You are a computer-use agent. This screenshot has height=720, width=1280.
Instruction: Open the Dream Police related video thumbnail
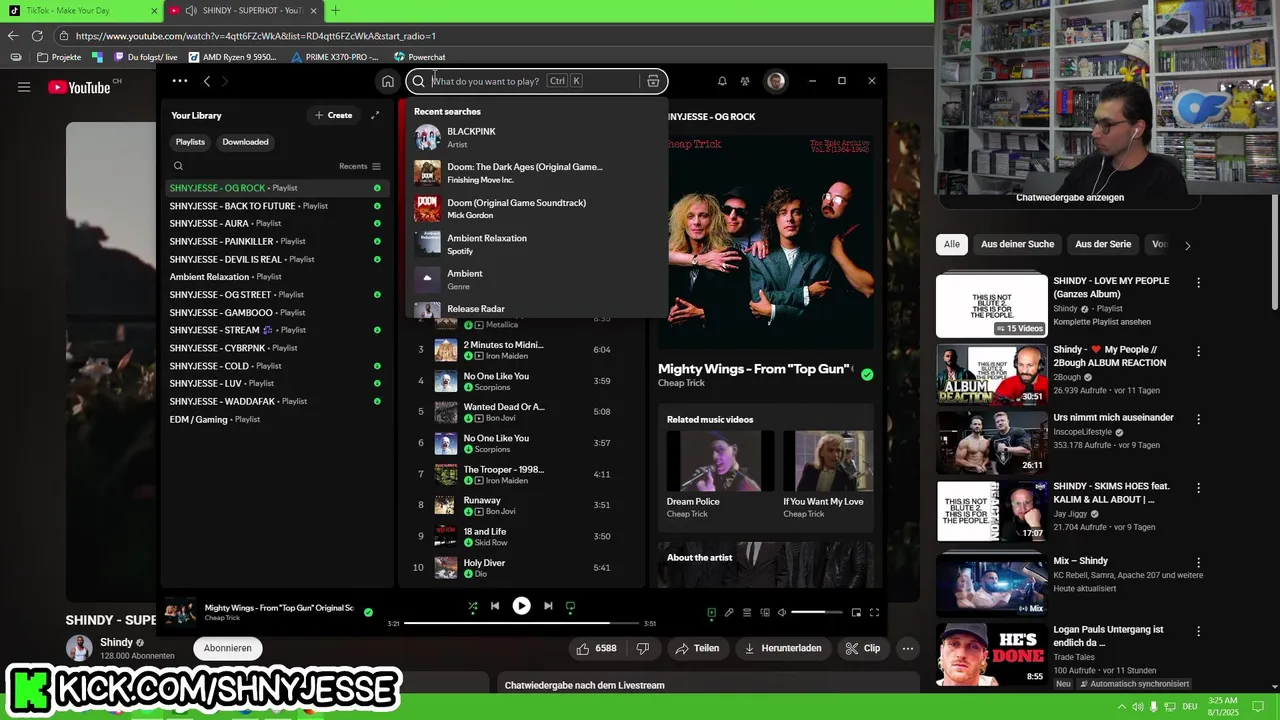(x=721, y=461)
